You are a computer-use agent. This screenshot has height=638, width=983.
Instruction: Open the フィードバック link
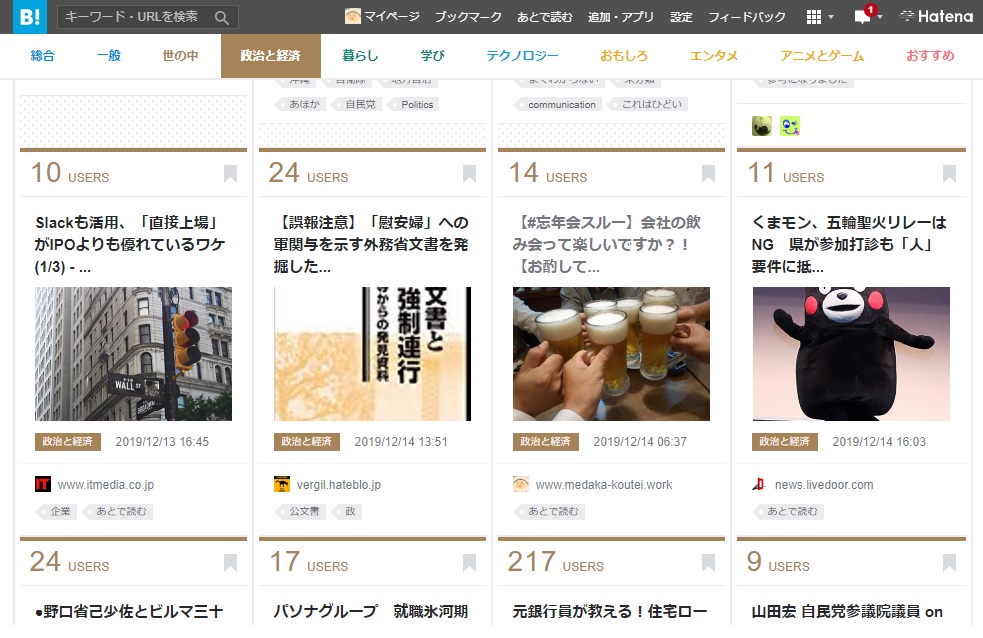coord(747,17)
